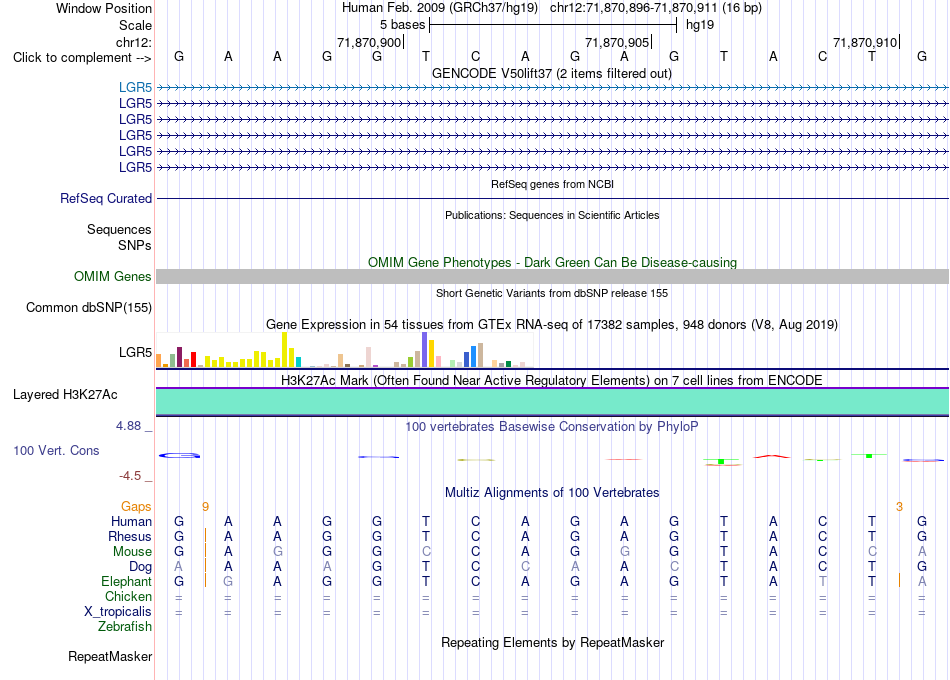Open H3K27Ac Mark track title

click(x=552, y=381)
